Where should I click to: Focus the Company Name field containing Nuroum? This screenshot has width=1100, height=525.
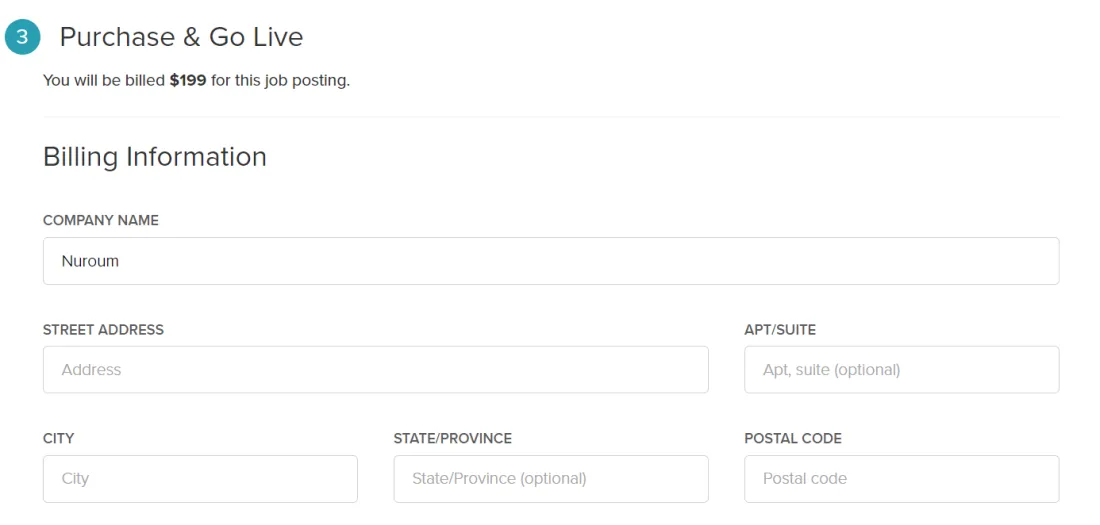pos(551,261)
